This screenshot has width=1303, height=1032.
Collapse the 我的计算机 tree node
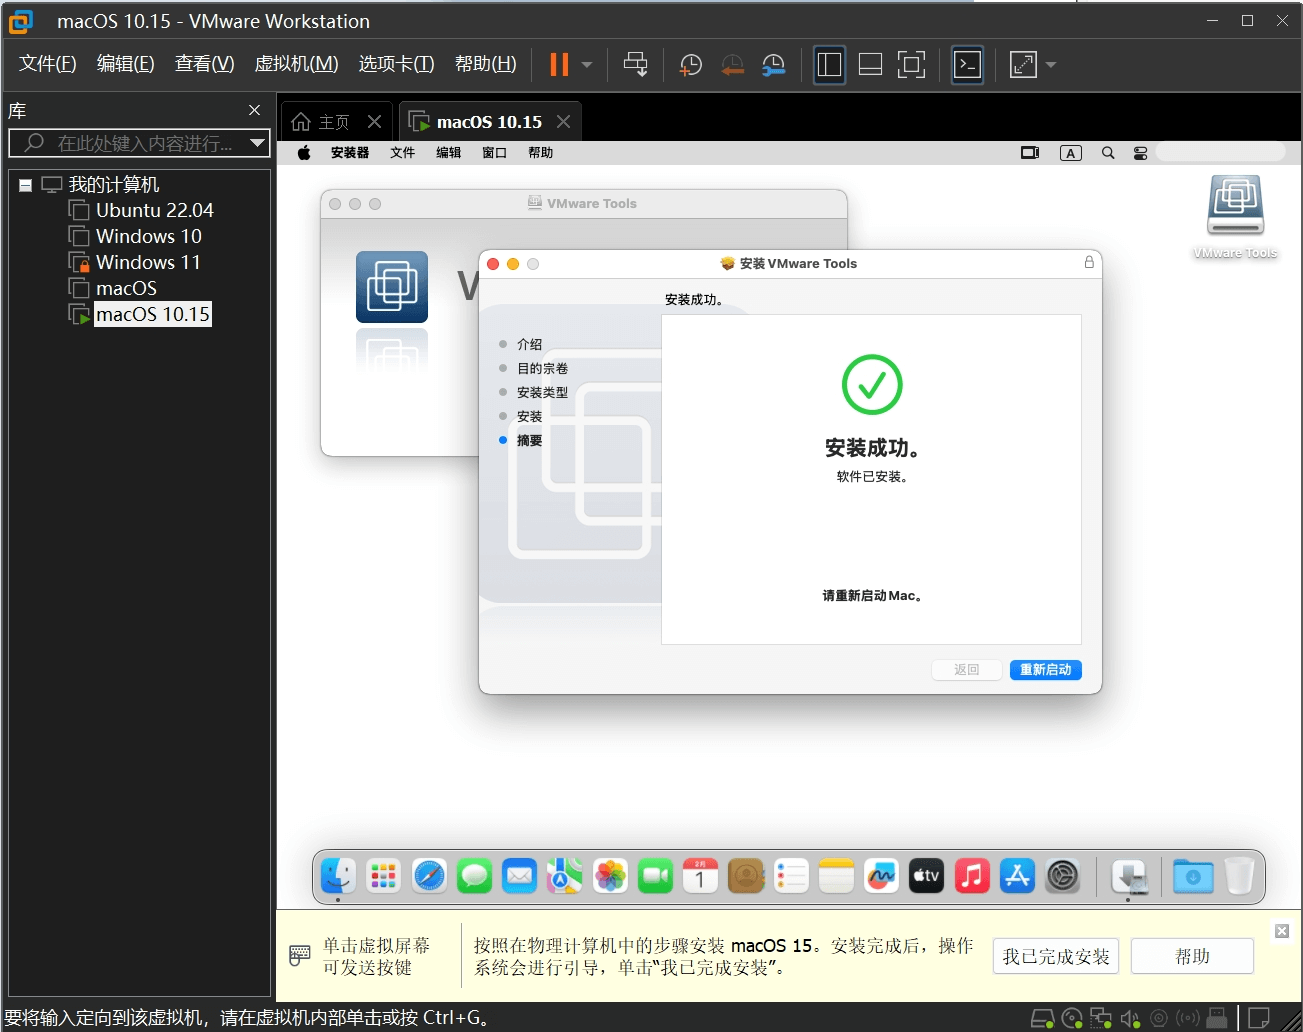click(26, 185)
